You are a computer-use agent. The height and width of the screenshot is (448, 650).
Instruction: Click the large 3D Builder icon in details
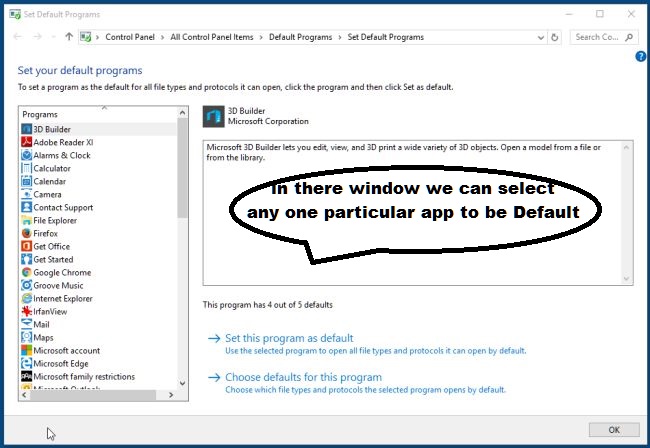tap(213, 116)
